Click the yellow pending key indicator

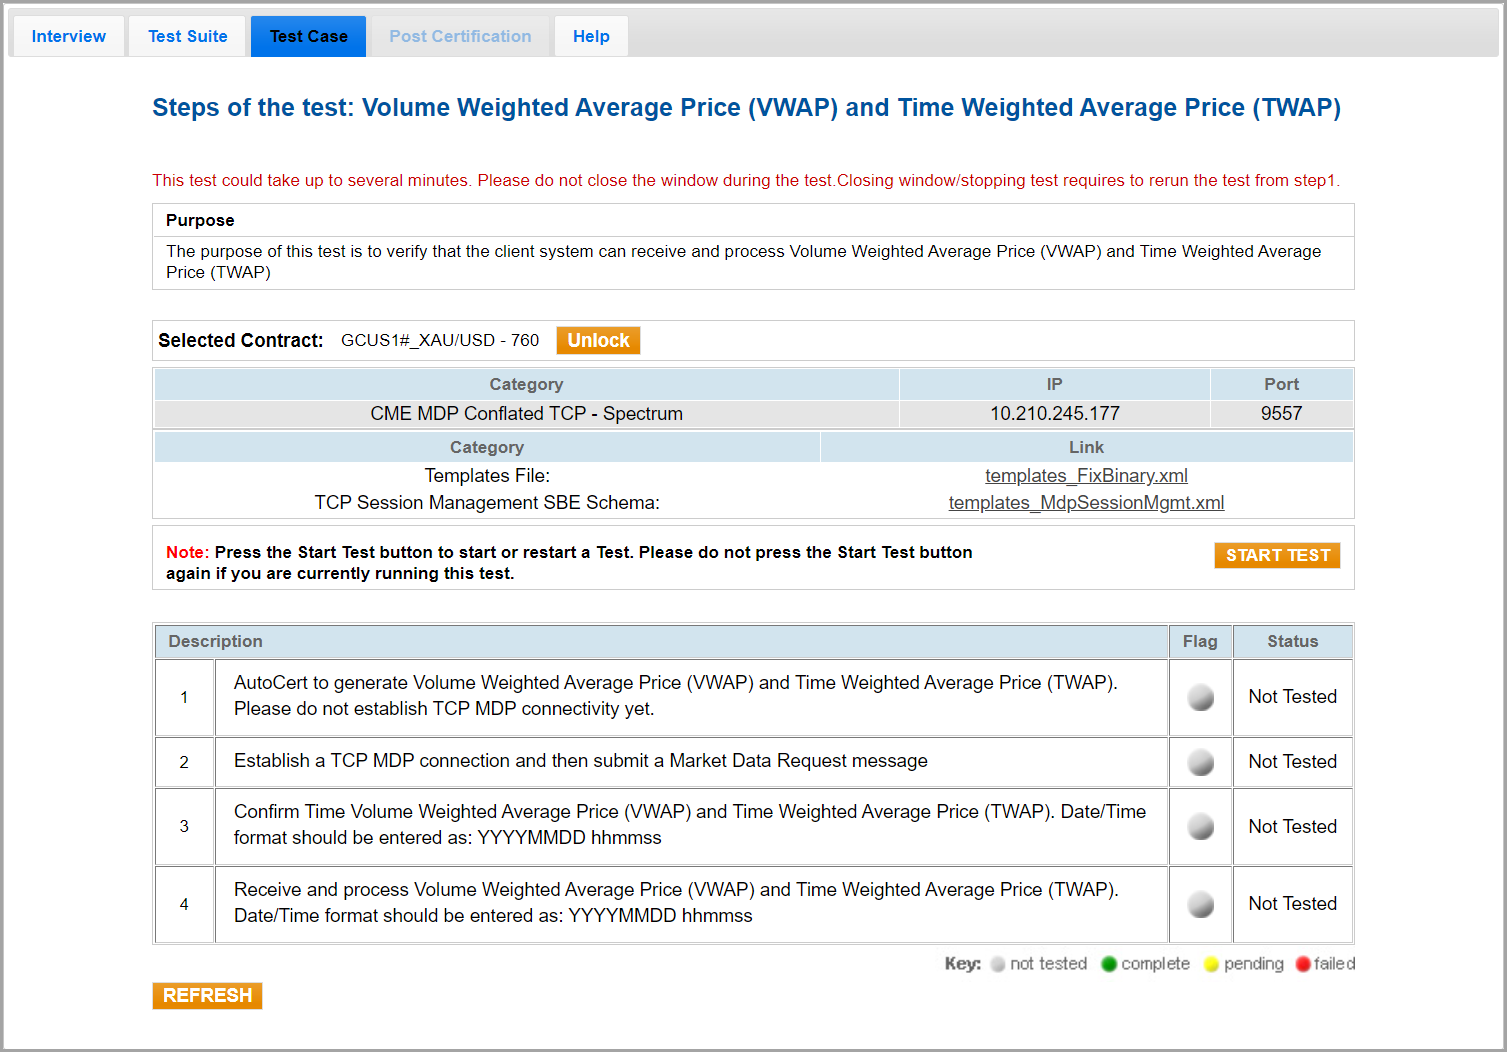1211,964
